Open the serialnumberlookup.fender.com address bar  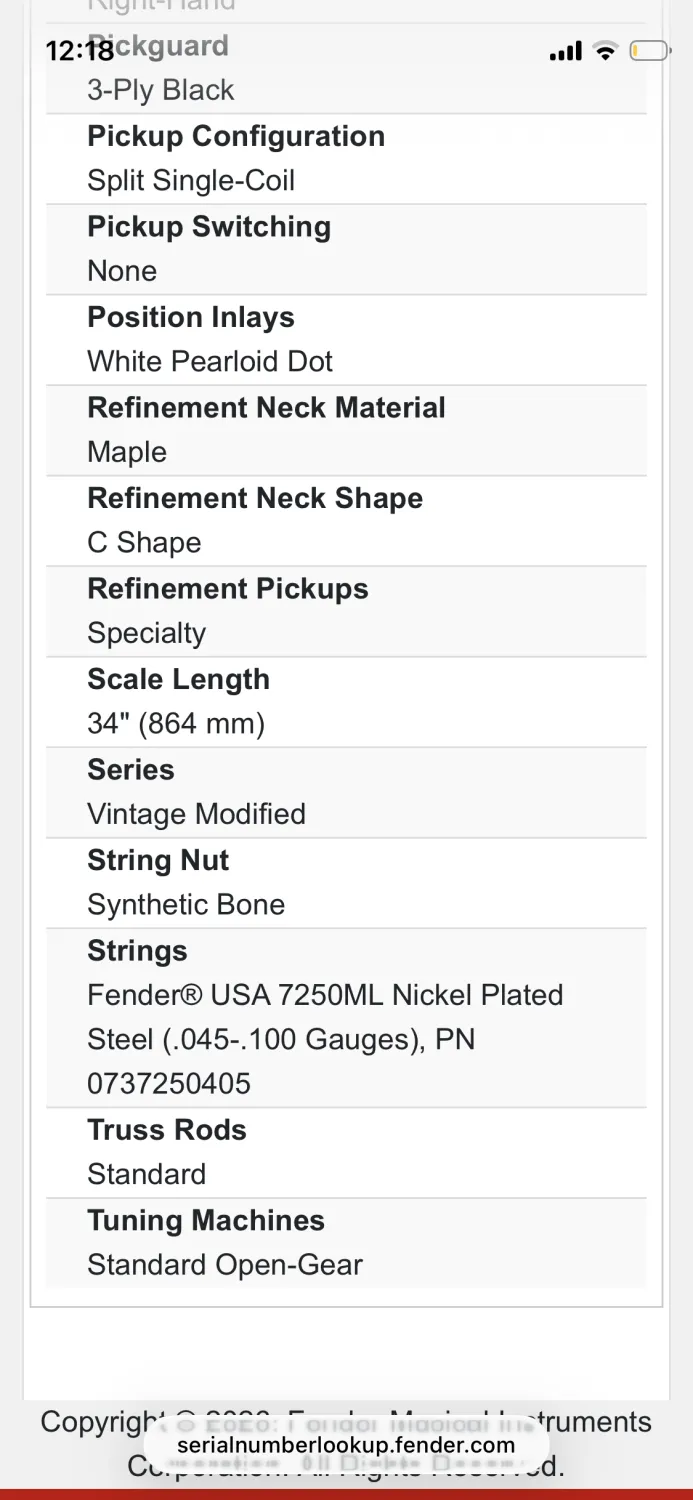coord(346,1445)
